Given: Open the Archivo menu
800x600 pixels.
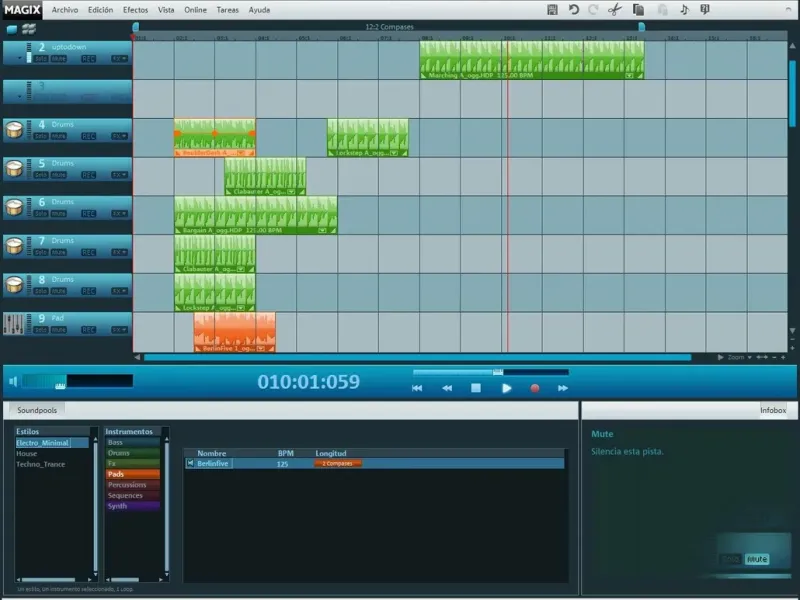Looking at the screenshot, I should 65,10.
